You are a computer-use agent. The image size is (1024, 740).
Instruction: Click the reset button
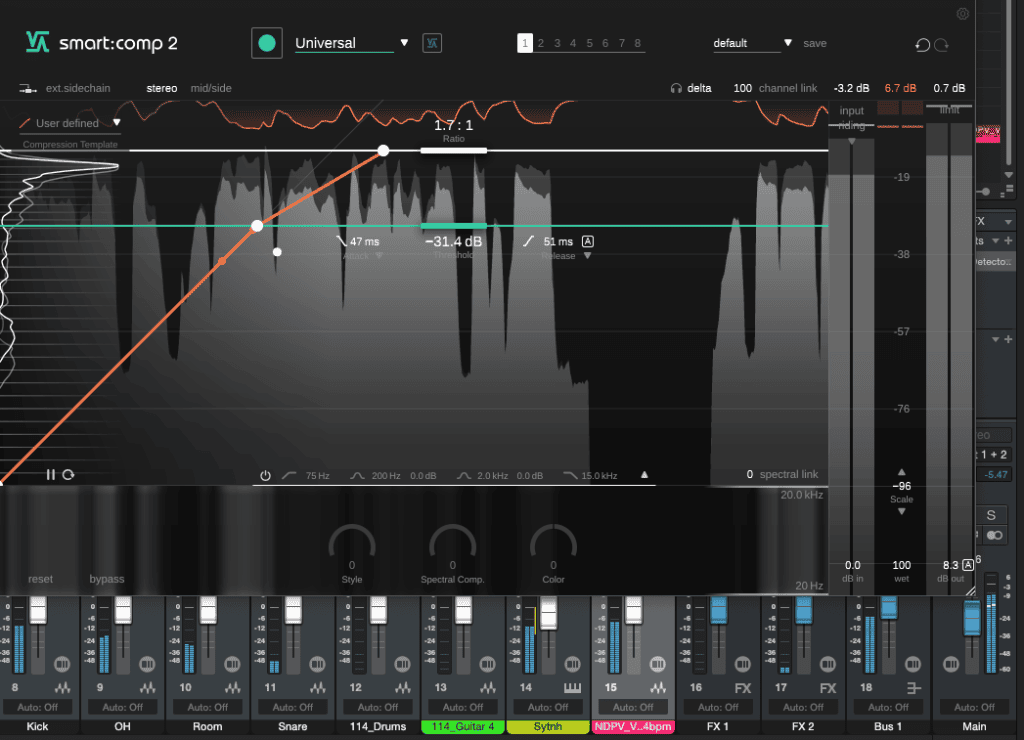40,579
